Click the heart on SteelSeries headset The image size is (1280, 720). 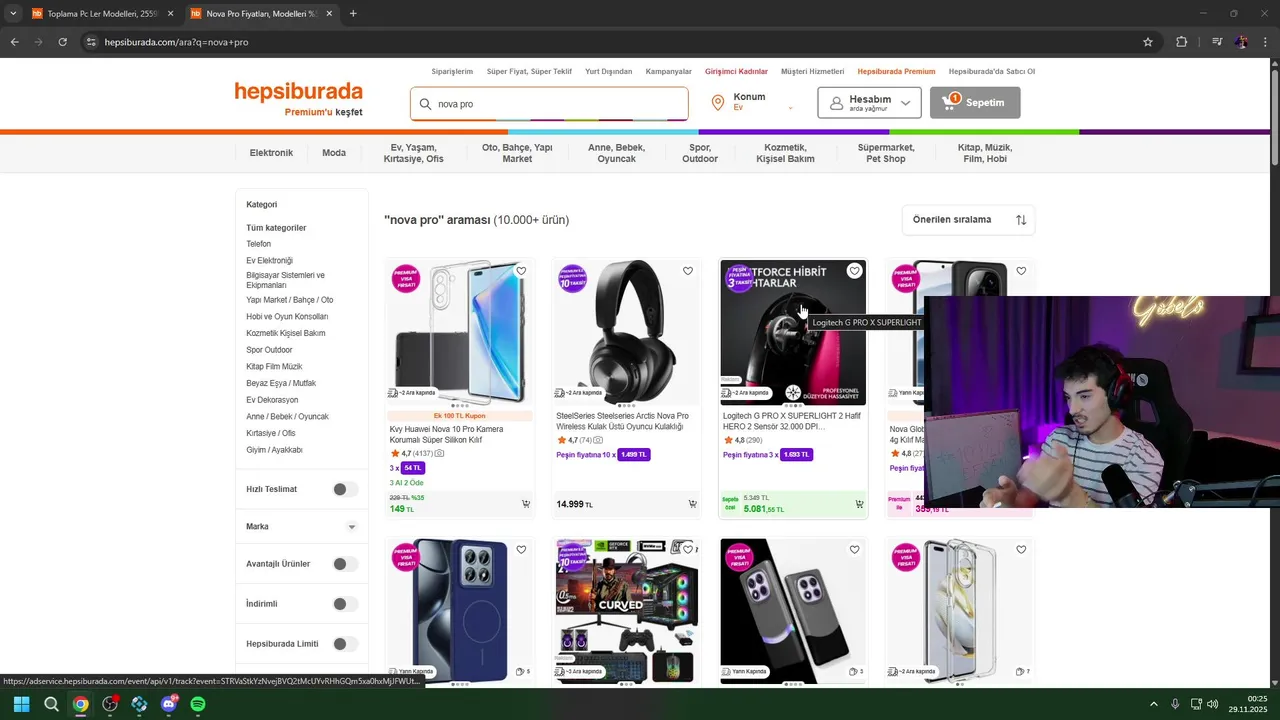pos(688,271)
